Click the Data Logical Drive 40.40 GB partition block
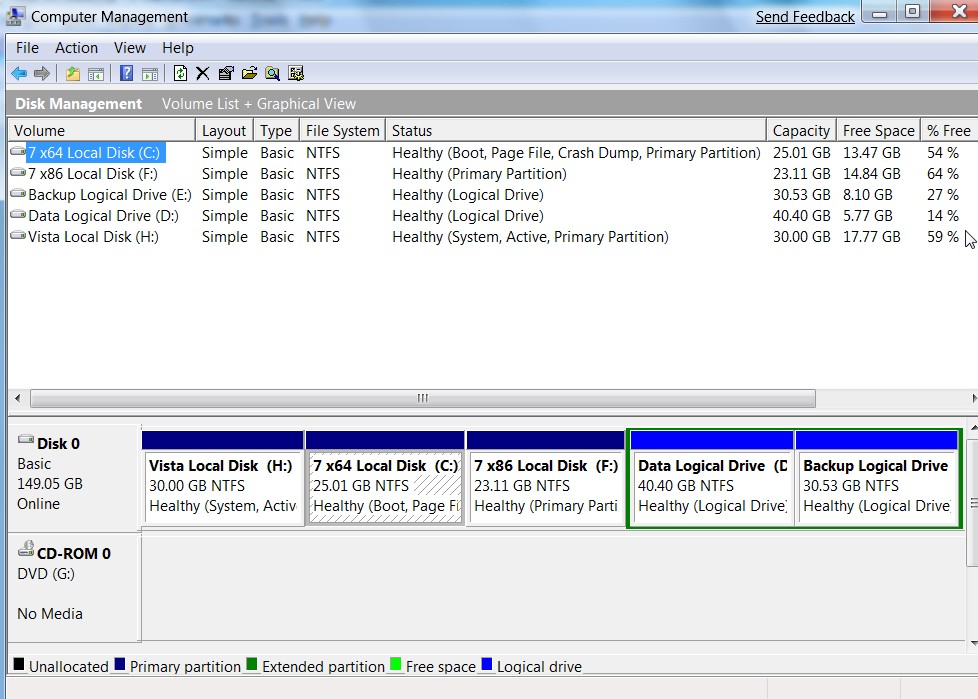 (x=712, y=478)
